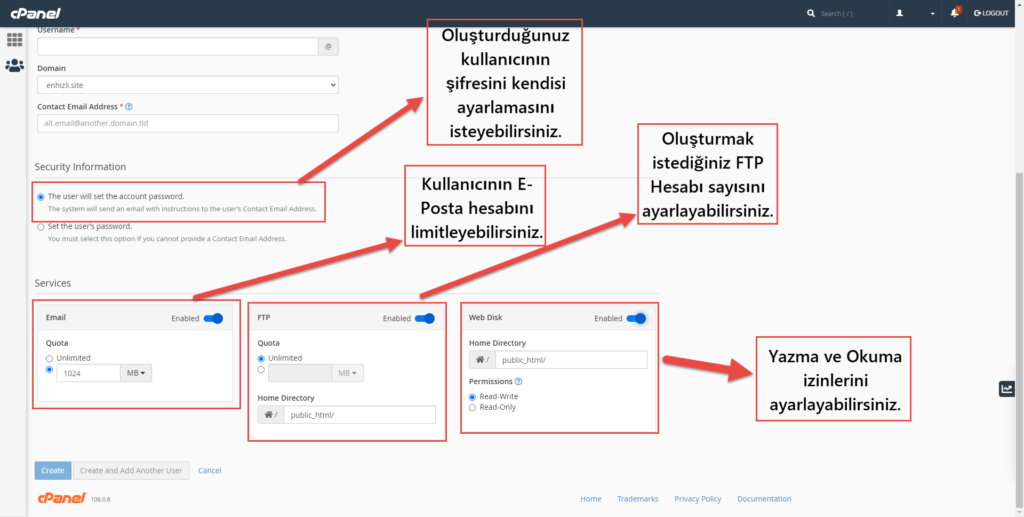Screen dimensions: 1024x517
Task: Choose Read-Only Web Disk permission
Action: (473, 407)
